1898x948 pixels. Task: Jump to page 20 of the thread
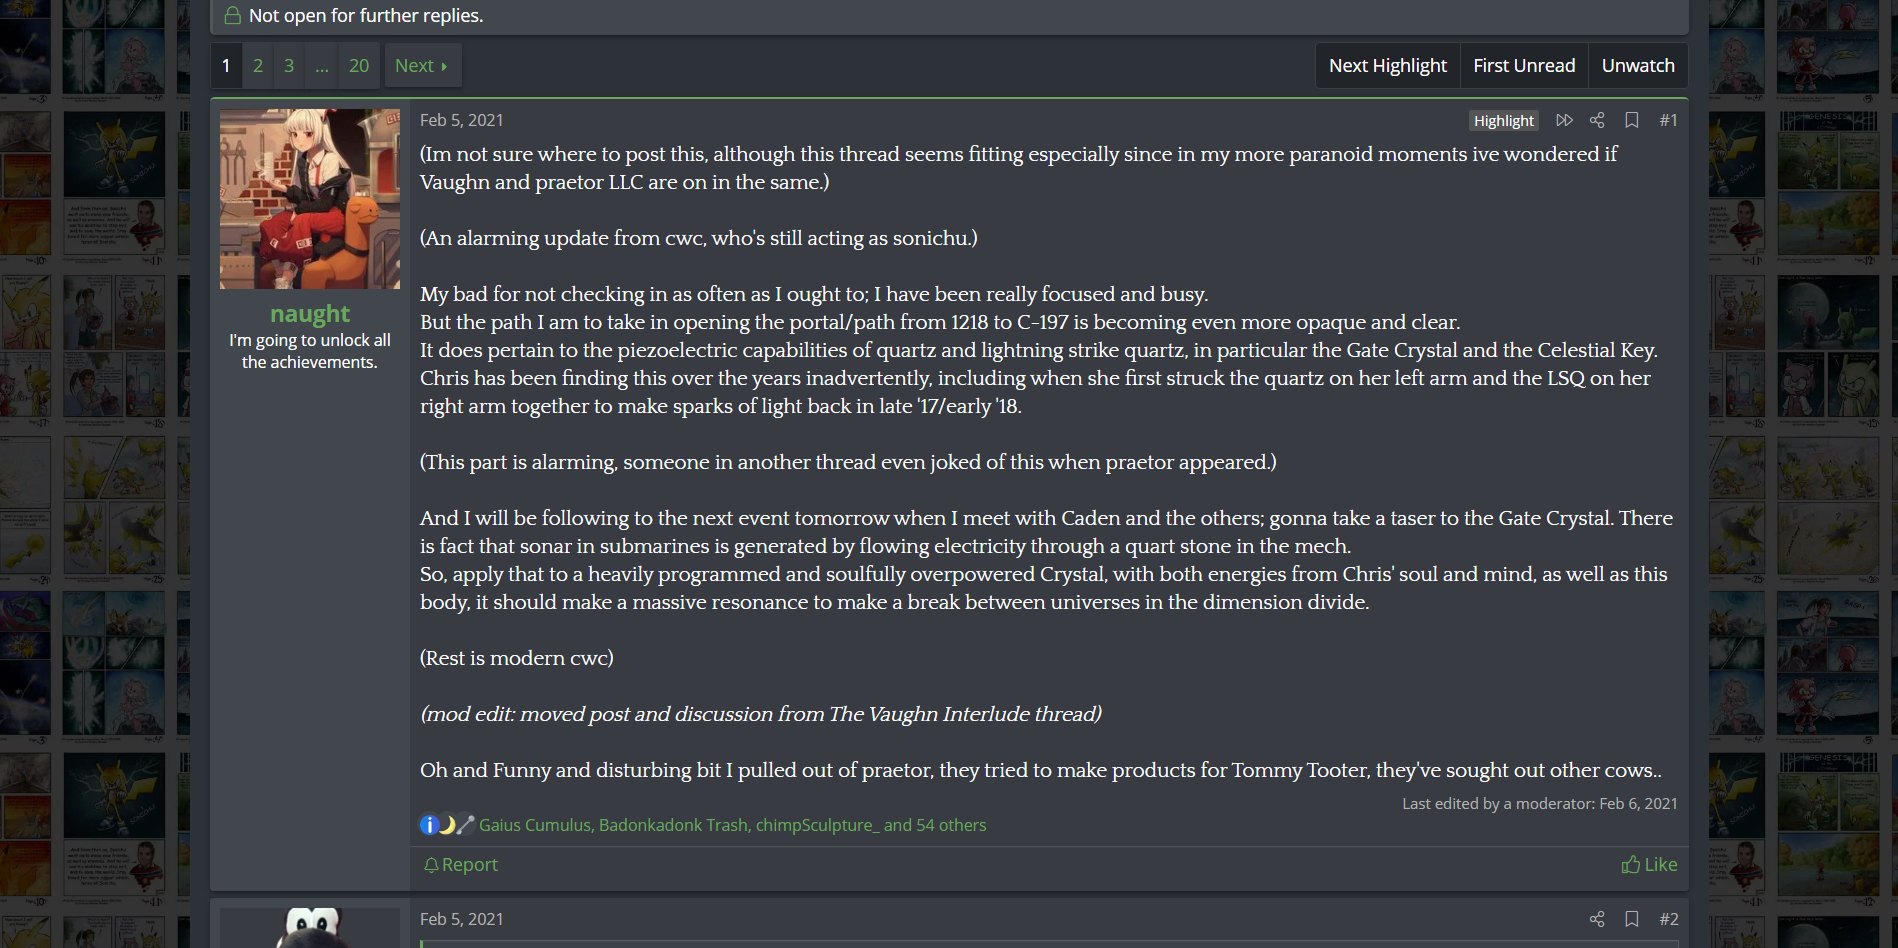[x=359, y=66]
